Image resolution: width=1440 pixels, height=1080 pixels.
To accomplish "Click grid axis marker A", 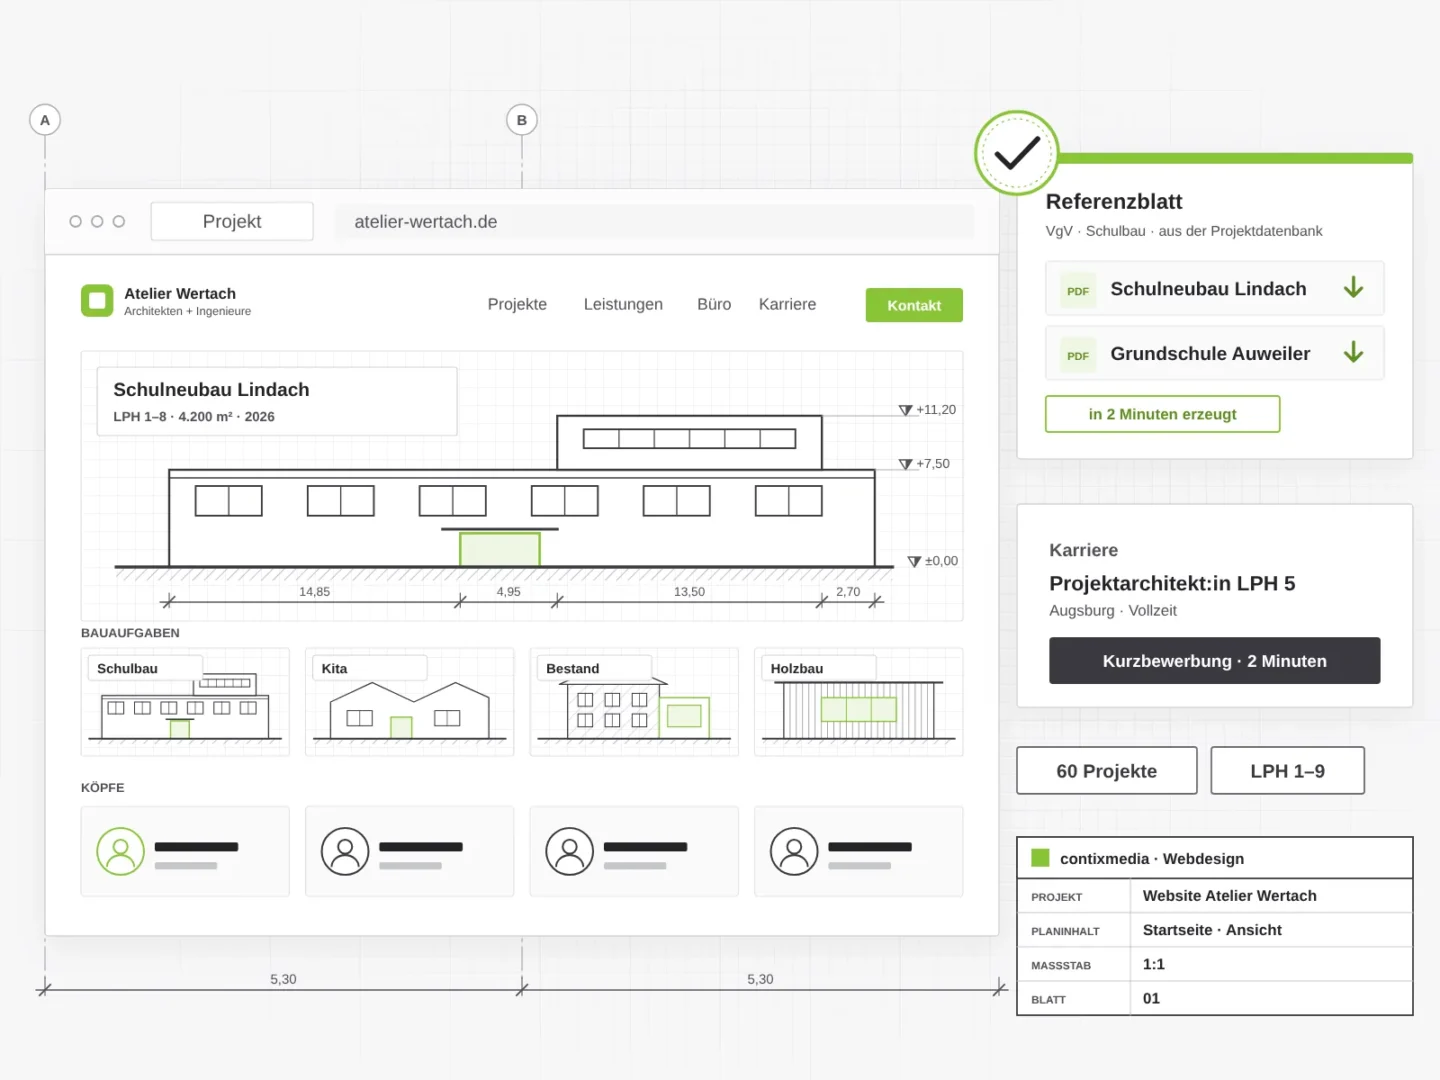I will pyautogui.click(x=45, y=120).
